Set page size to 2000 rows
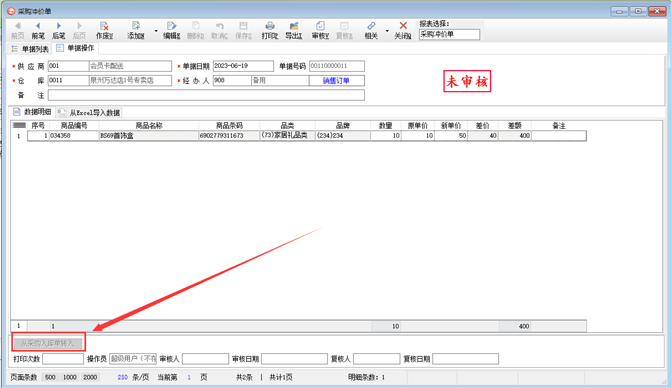 (90, 377)
